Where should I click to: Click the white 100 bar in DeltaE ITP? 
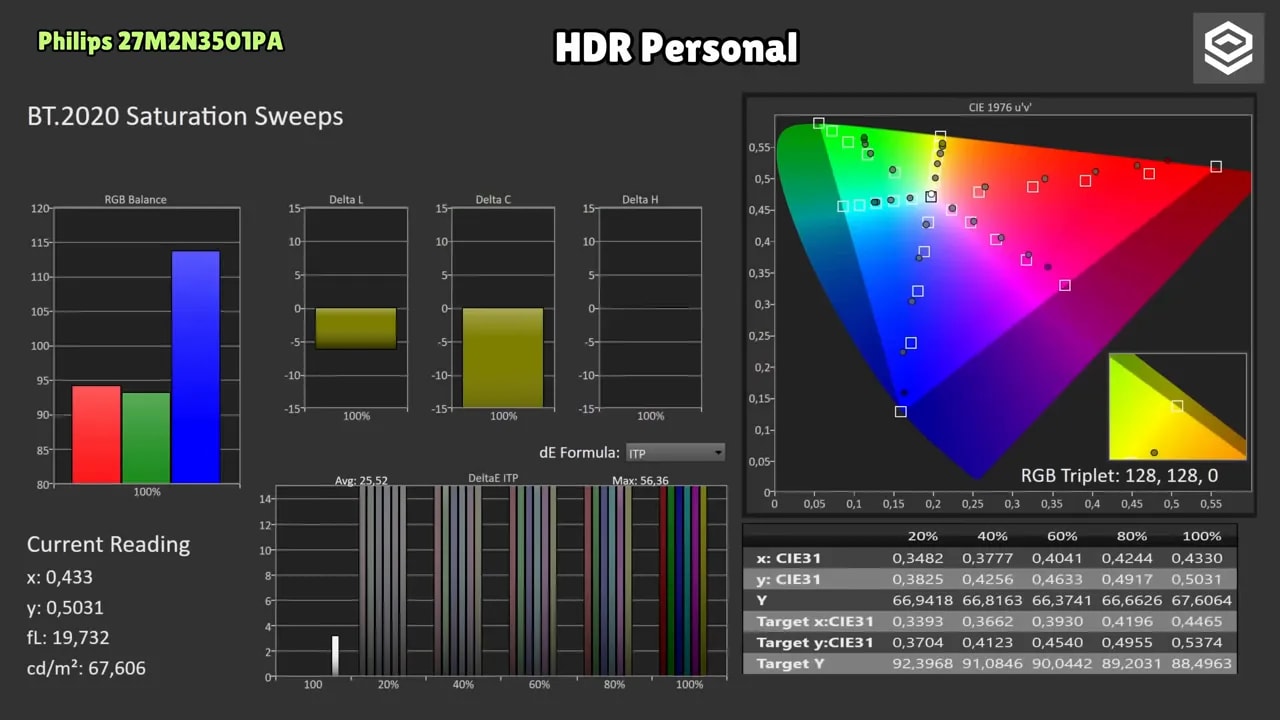(336, 656)
